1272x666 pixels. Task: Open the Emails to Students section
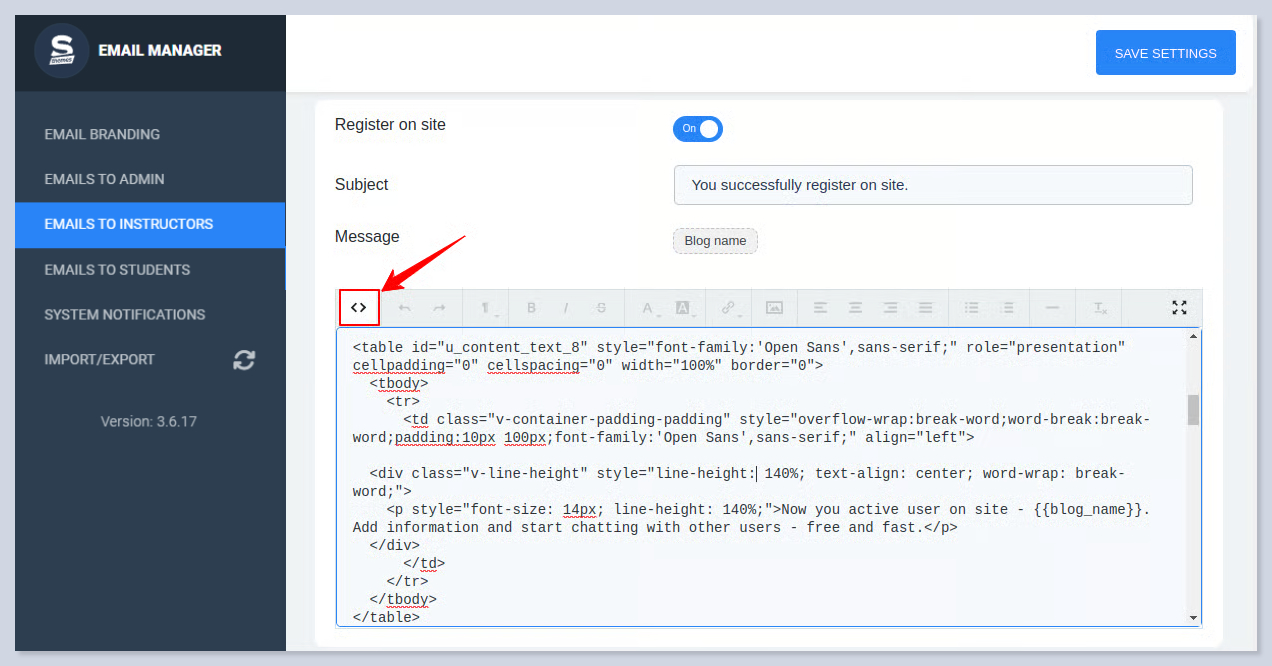[x=117, y=270]
